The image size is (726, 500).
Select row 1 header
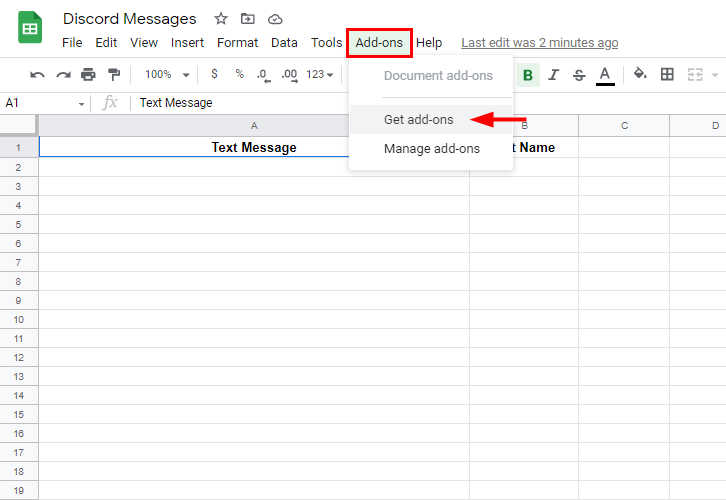point(19,148)
